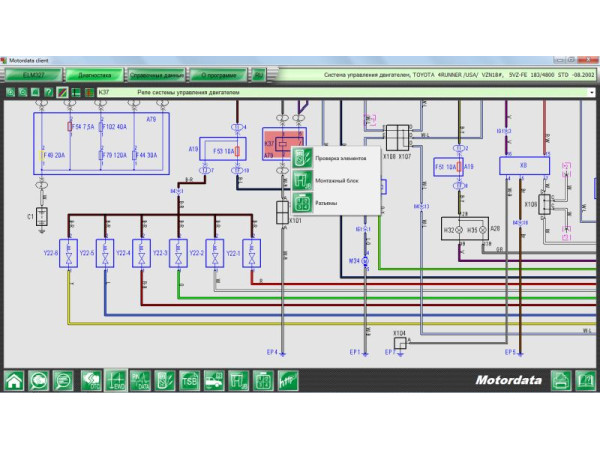Click the zoom in magnifier icon
Image resolution: width=600 pixels, height=450 pixels.
[9, 93]
